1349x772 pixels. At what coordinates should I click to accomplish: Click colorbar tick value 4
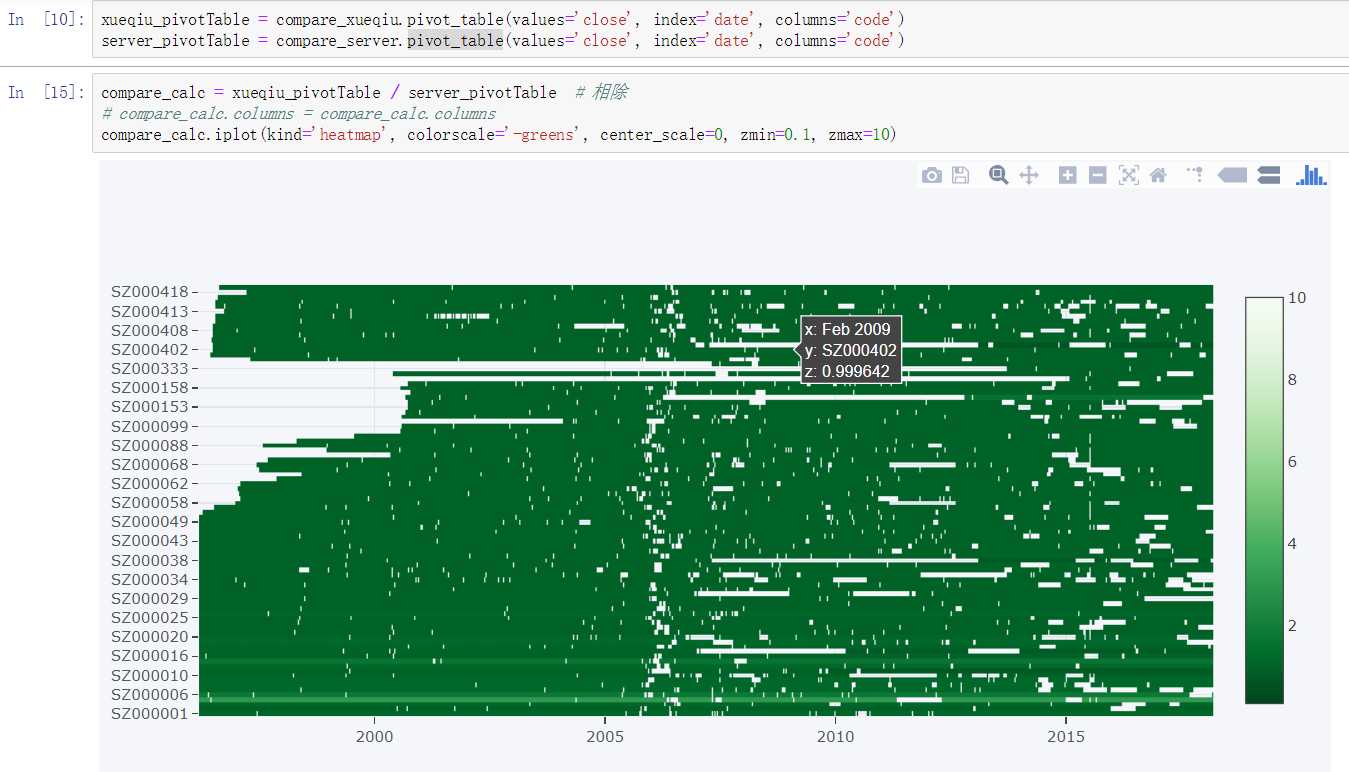(x=1293, y=544)
